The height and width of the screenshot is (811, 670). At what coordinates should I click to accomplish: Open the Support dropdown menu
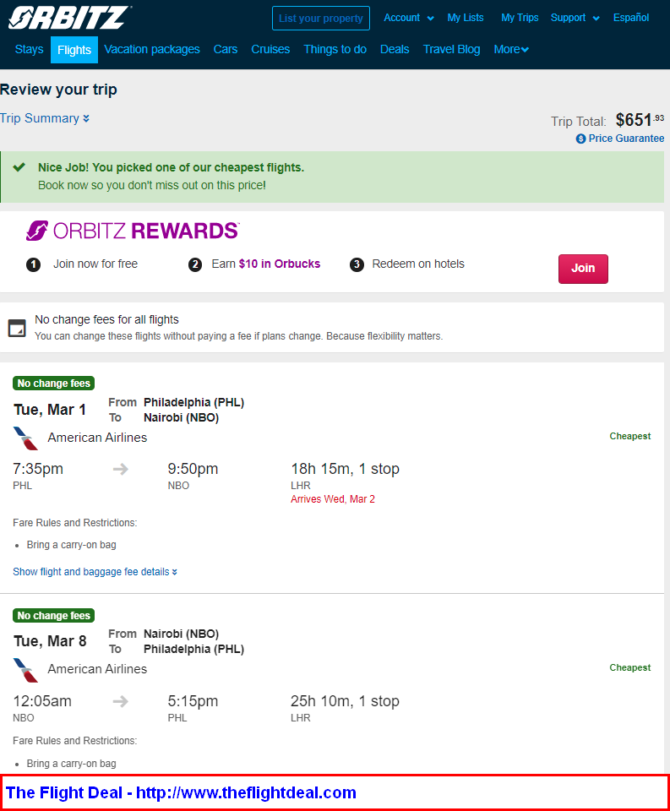[x=575, y=18]
